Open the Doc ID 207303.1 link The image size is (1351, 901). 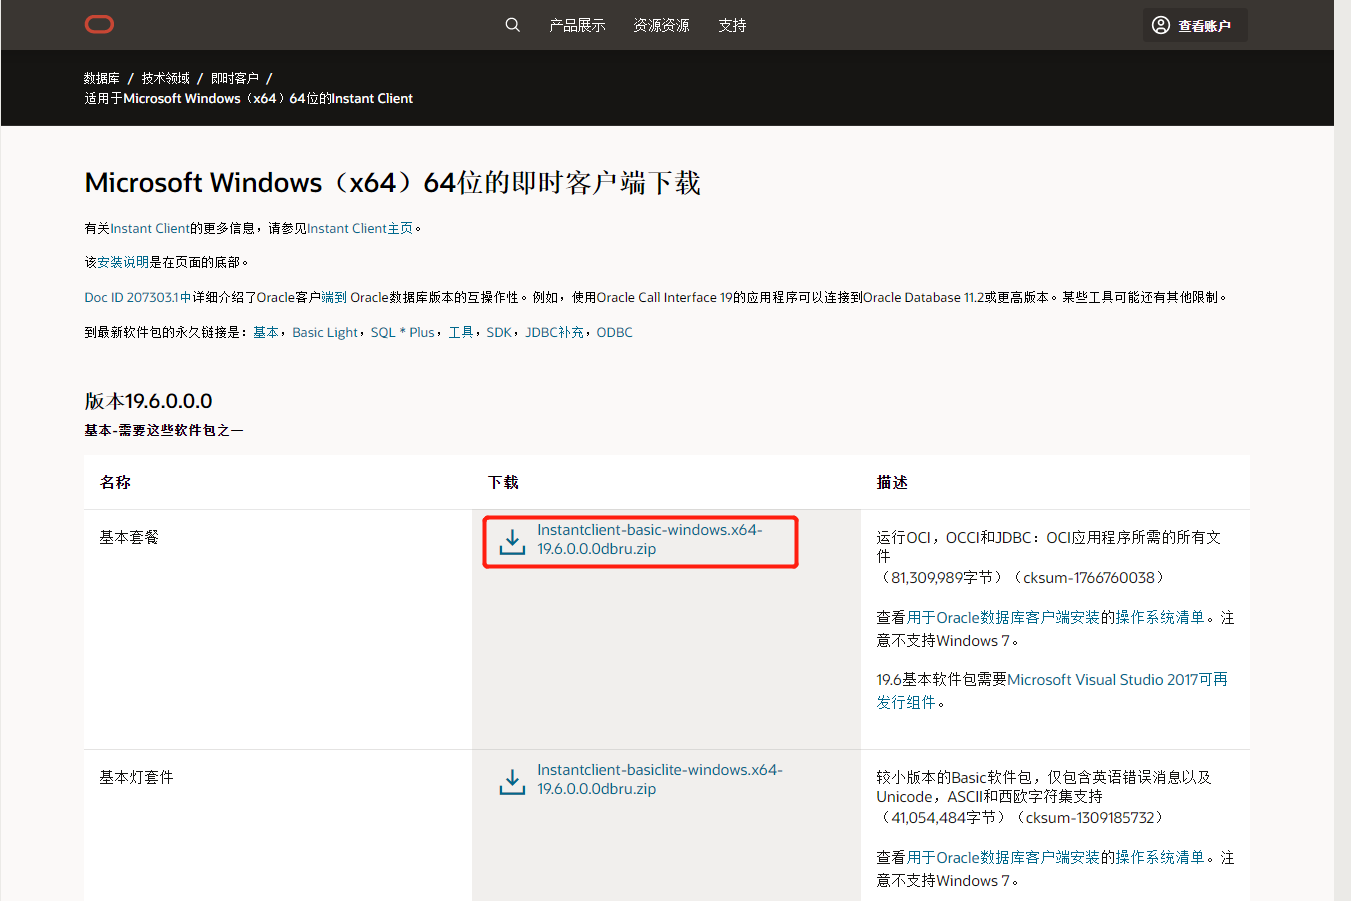click(137, 297)
